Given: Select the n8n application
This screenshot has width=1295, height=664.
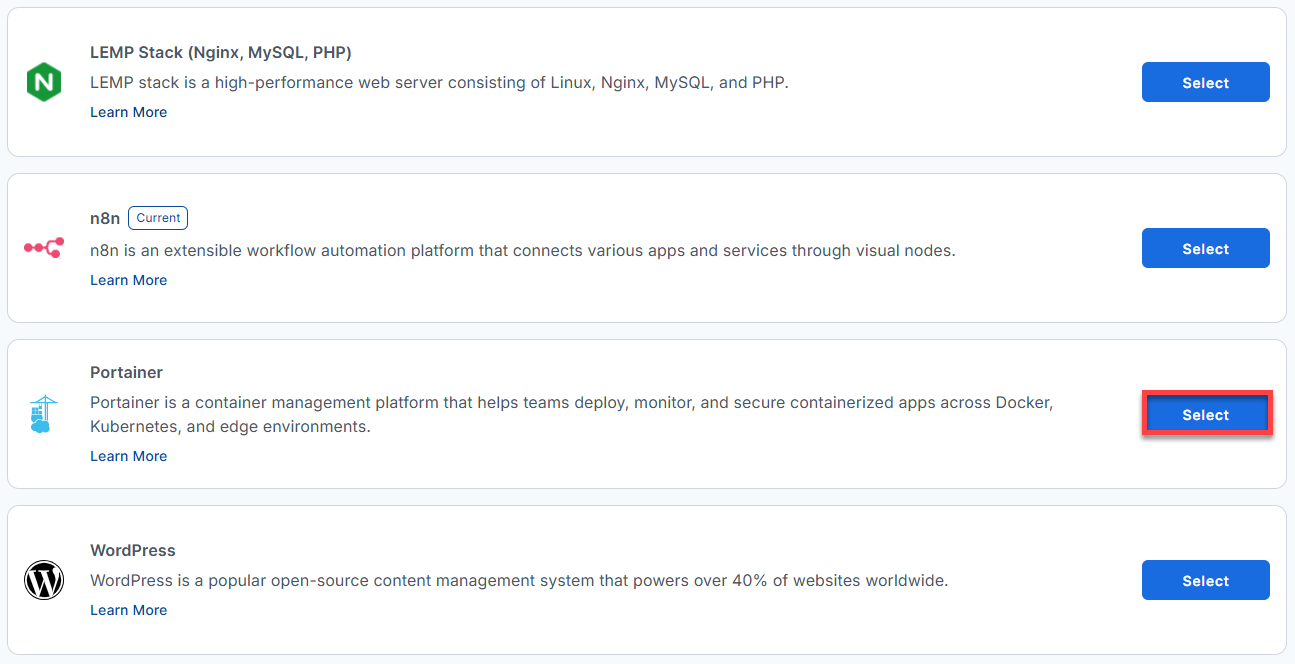Looking at the screenshot, I should coord(1205,248).
